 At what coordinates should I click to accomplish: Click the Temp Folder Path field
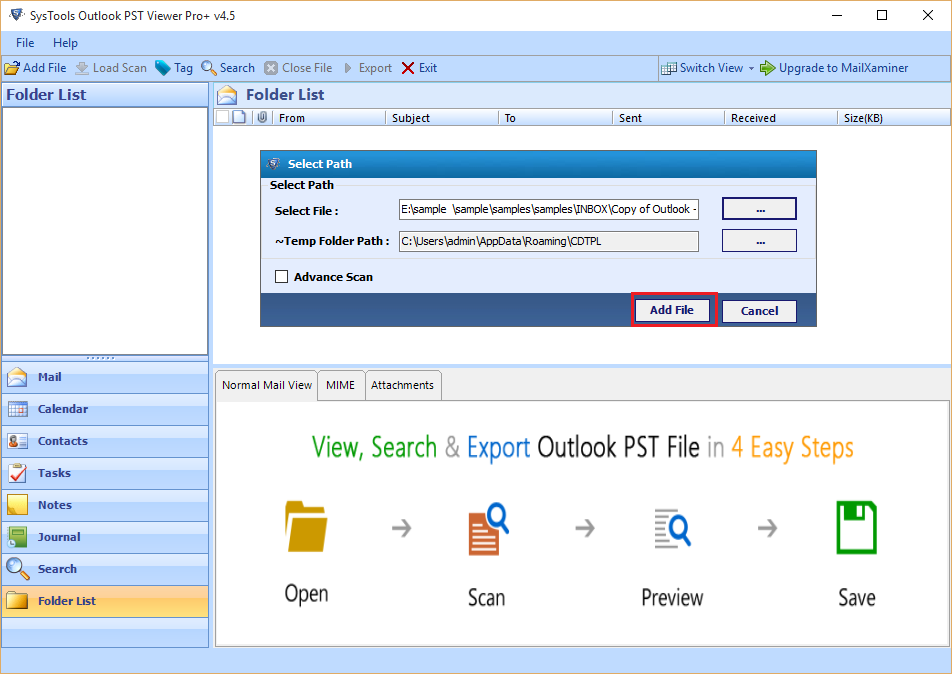pos(549,241)
